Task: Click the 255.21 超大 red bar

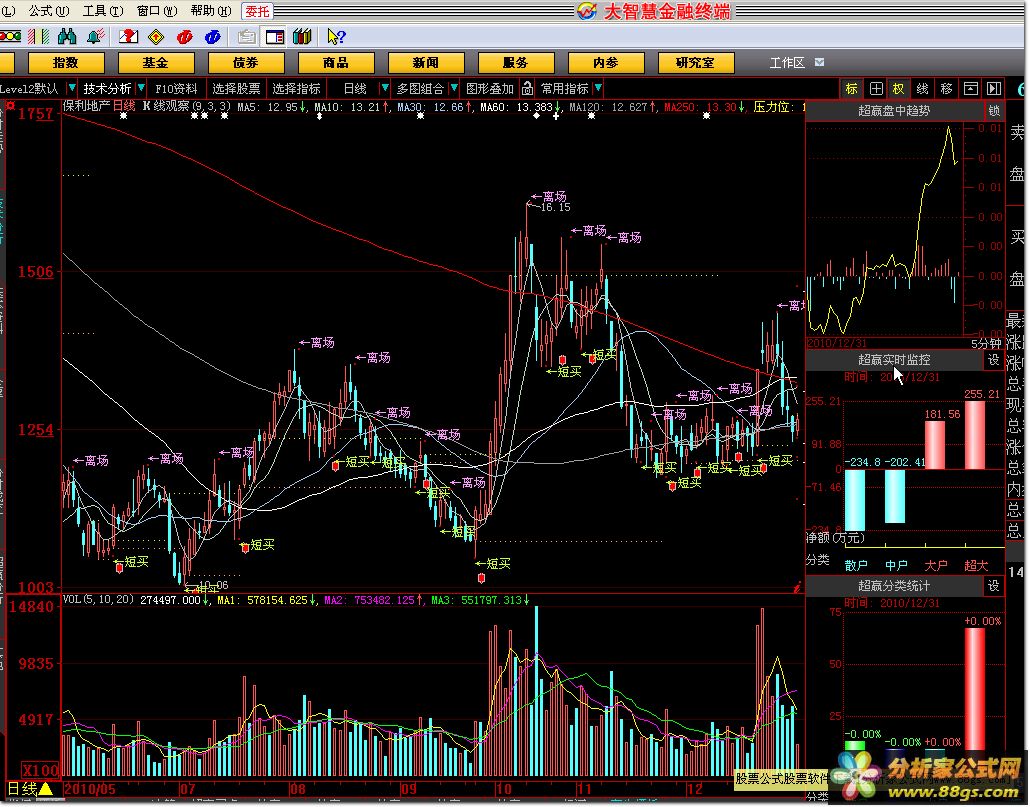Action: pos(975,435)
